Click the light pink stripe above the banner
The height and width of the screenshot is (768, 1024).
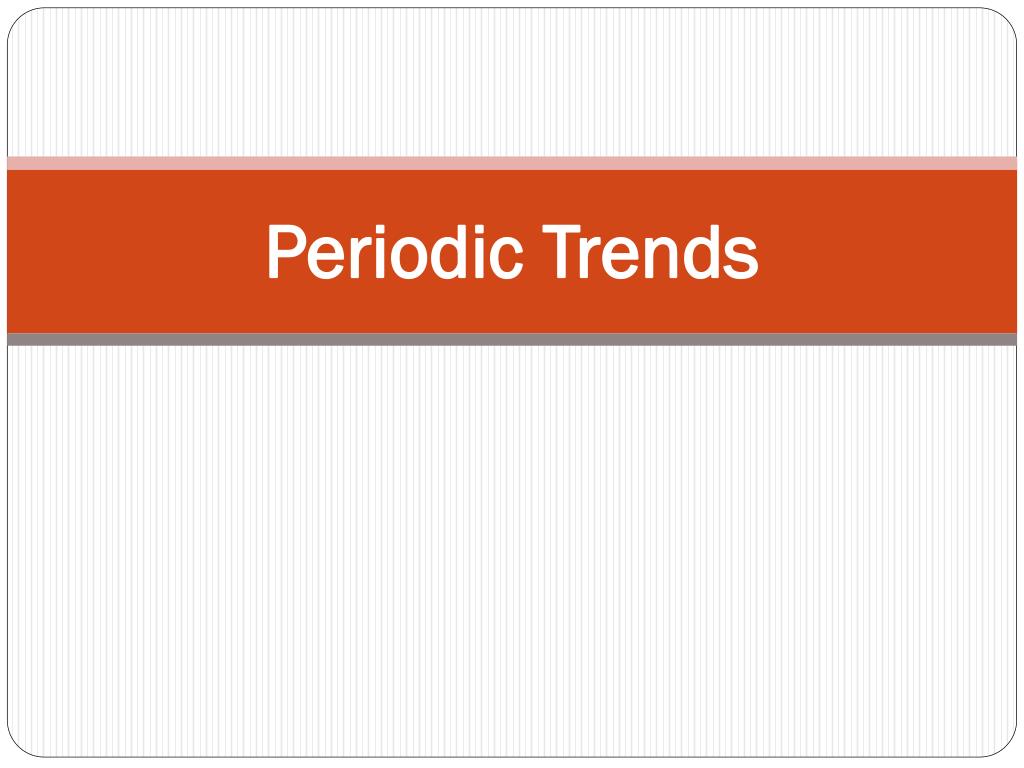[x=512, y=163]
